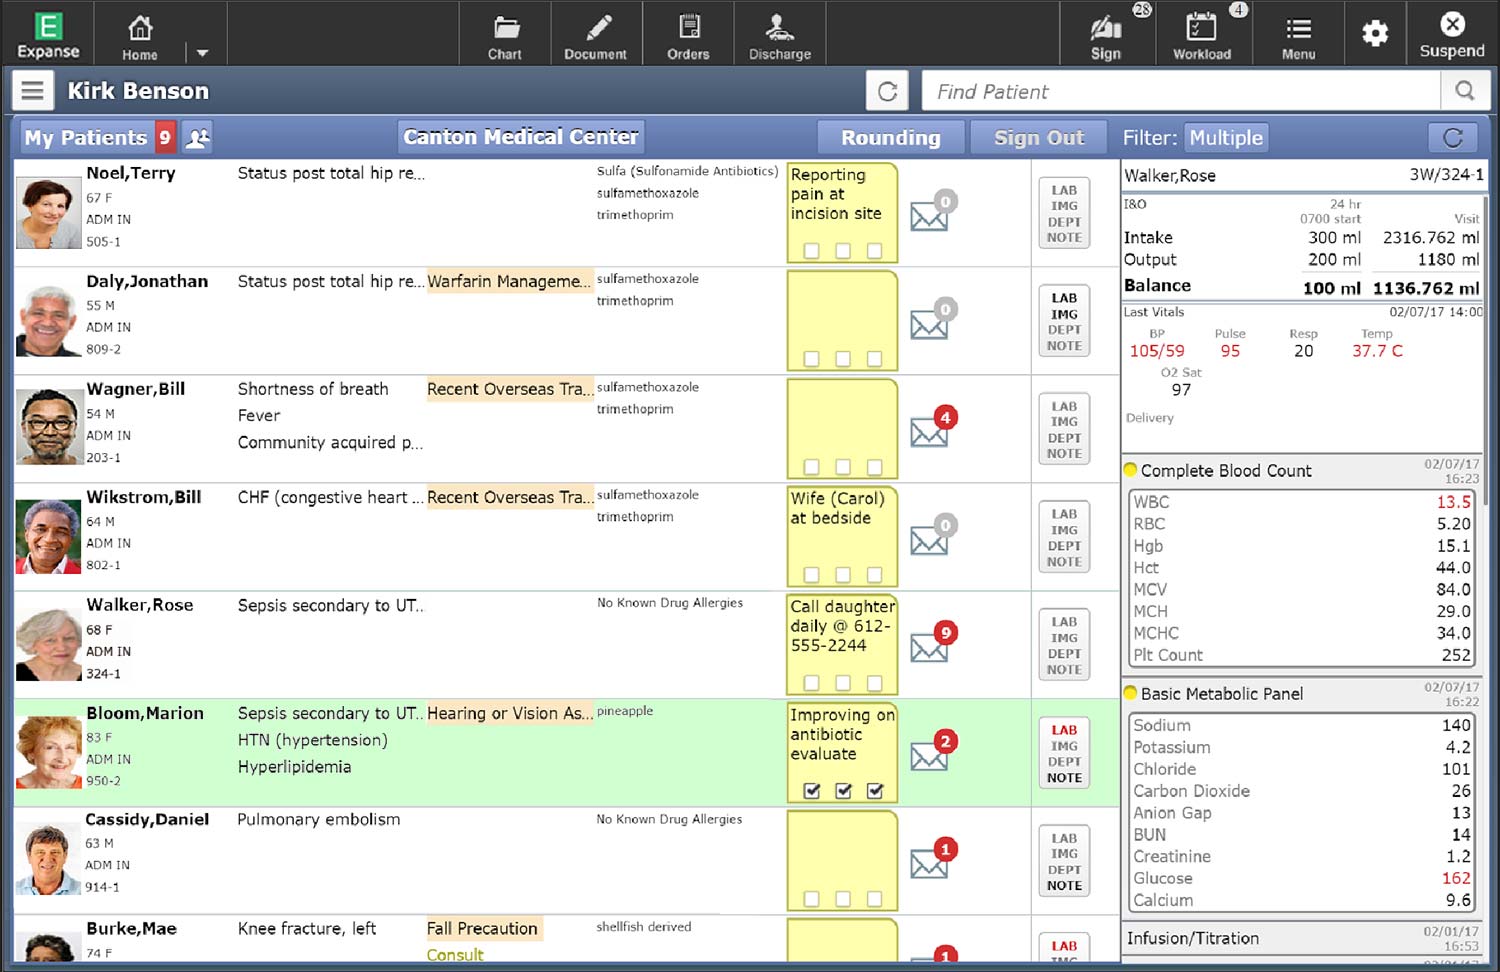Open Orders clipboard icon
The image size is (1500, 972).
(688, 35)
